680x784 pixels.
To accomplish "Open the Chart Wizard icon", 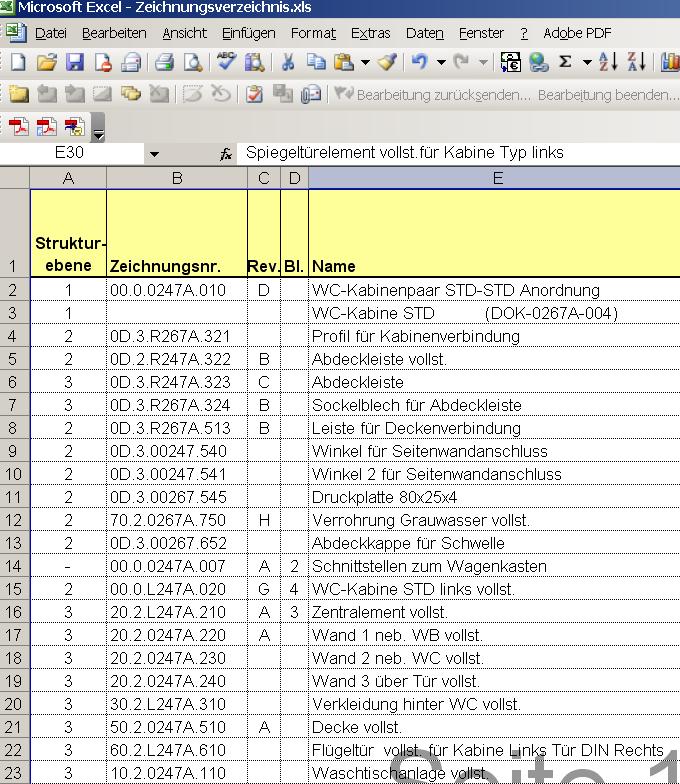I will pos(670,62).
